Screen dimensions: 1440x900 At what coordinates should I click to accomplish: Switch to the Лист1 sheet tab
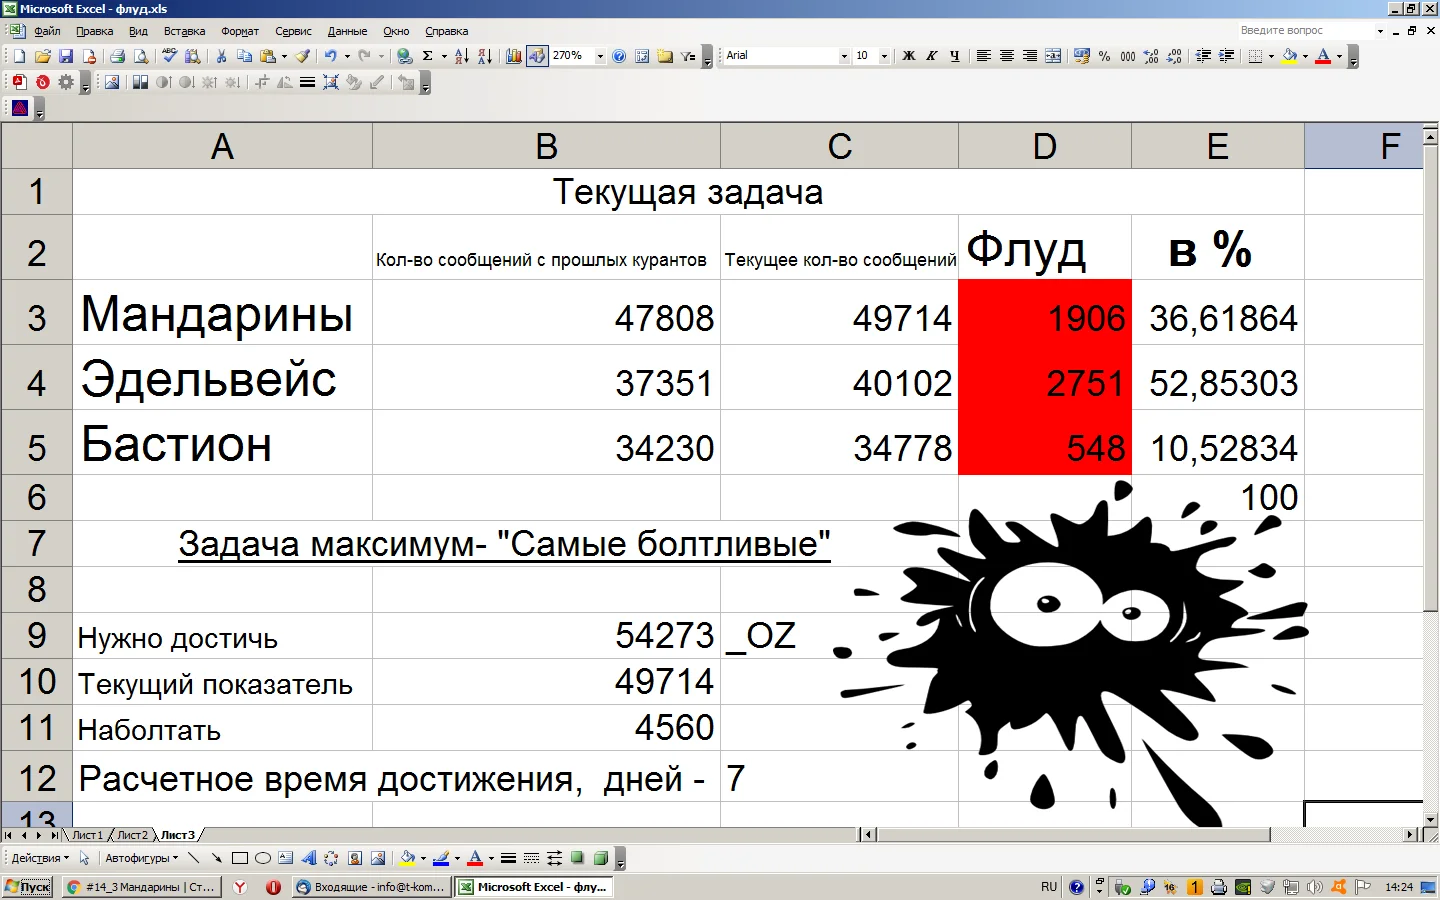click(87, 835)
